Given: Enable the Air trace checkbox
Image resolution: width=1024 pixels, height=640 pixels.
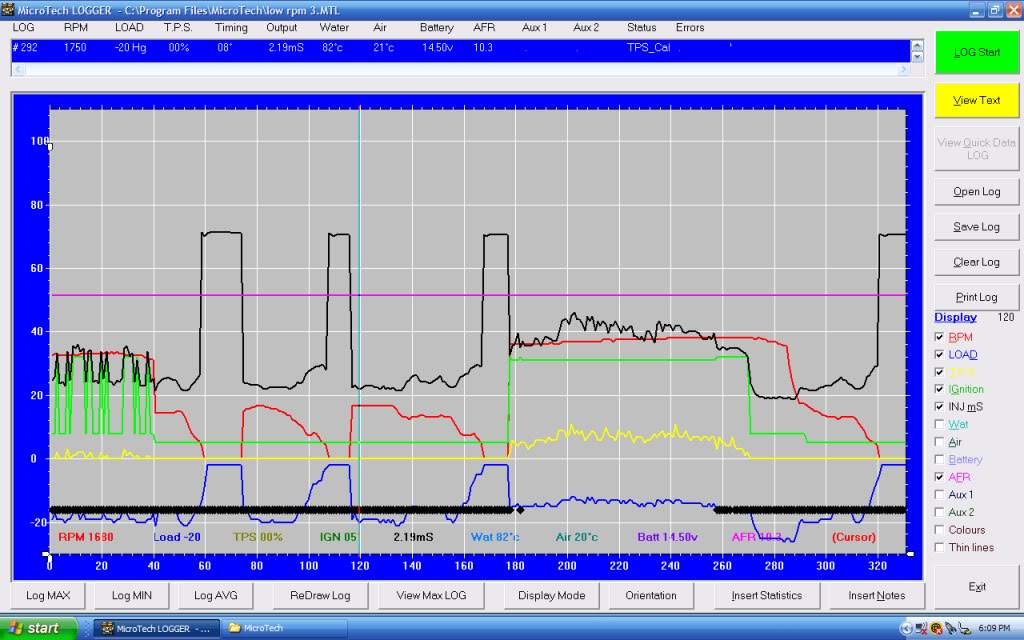Looking at the screenshot, I should [x=939, y=442].
